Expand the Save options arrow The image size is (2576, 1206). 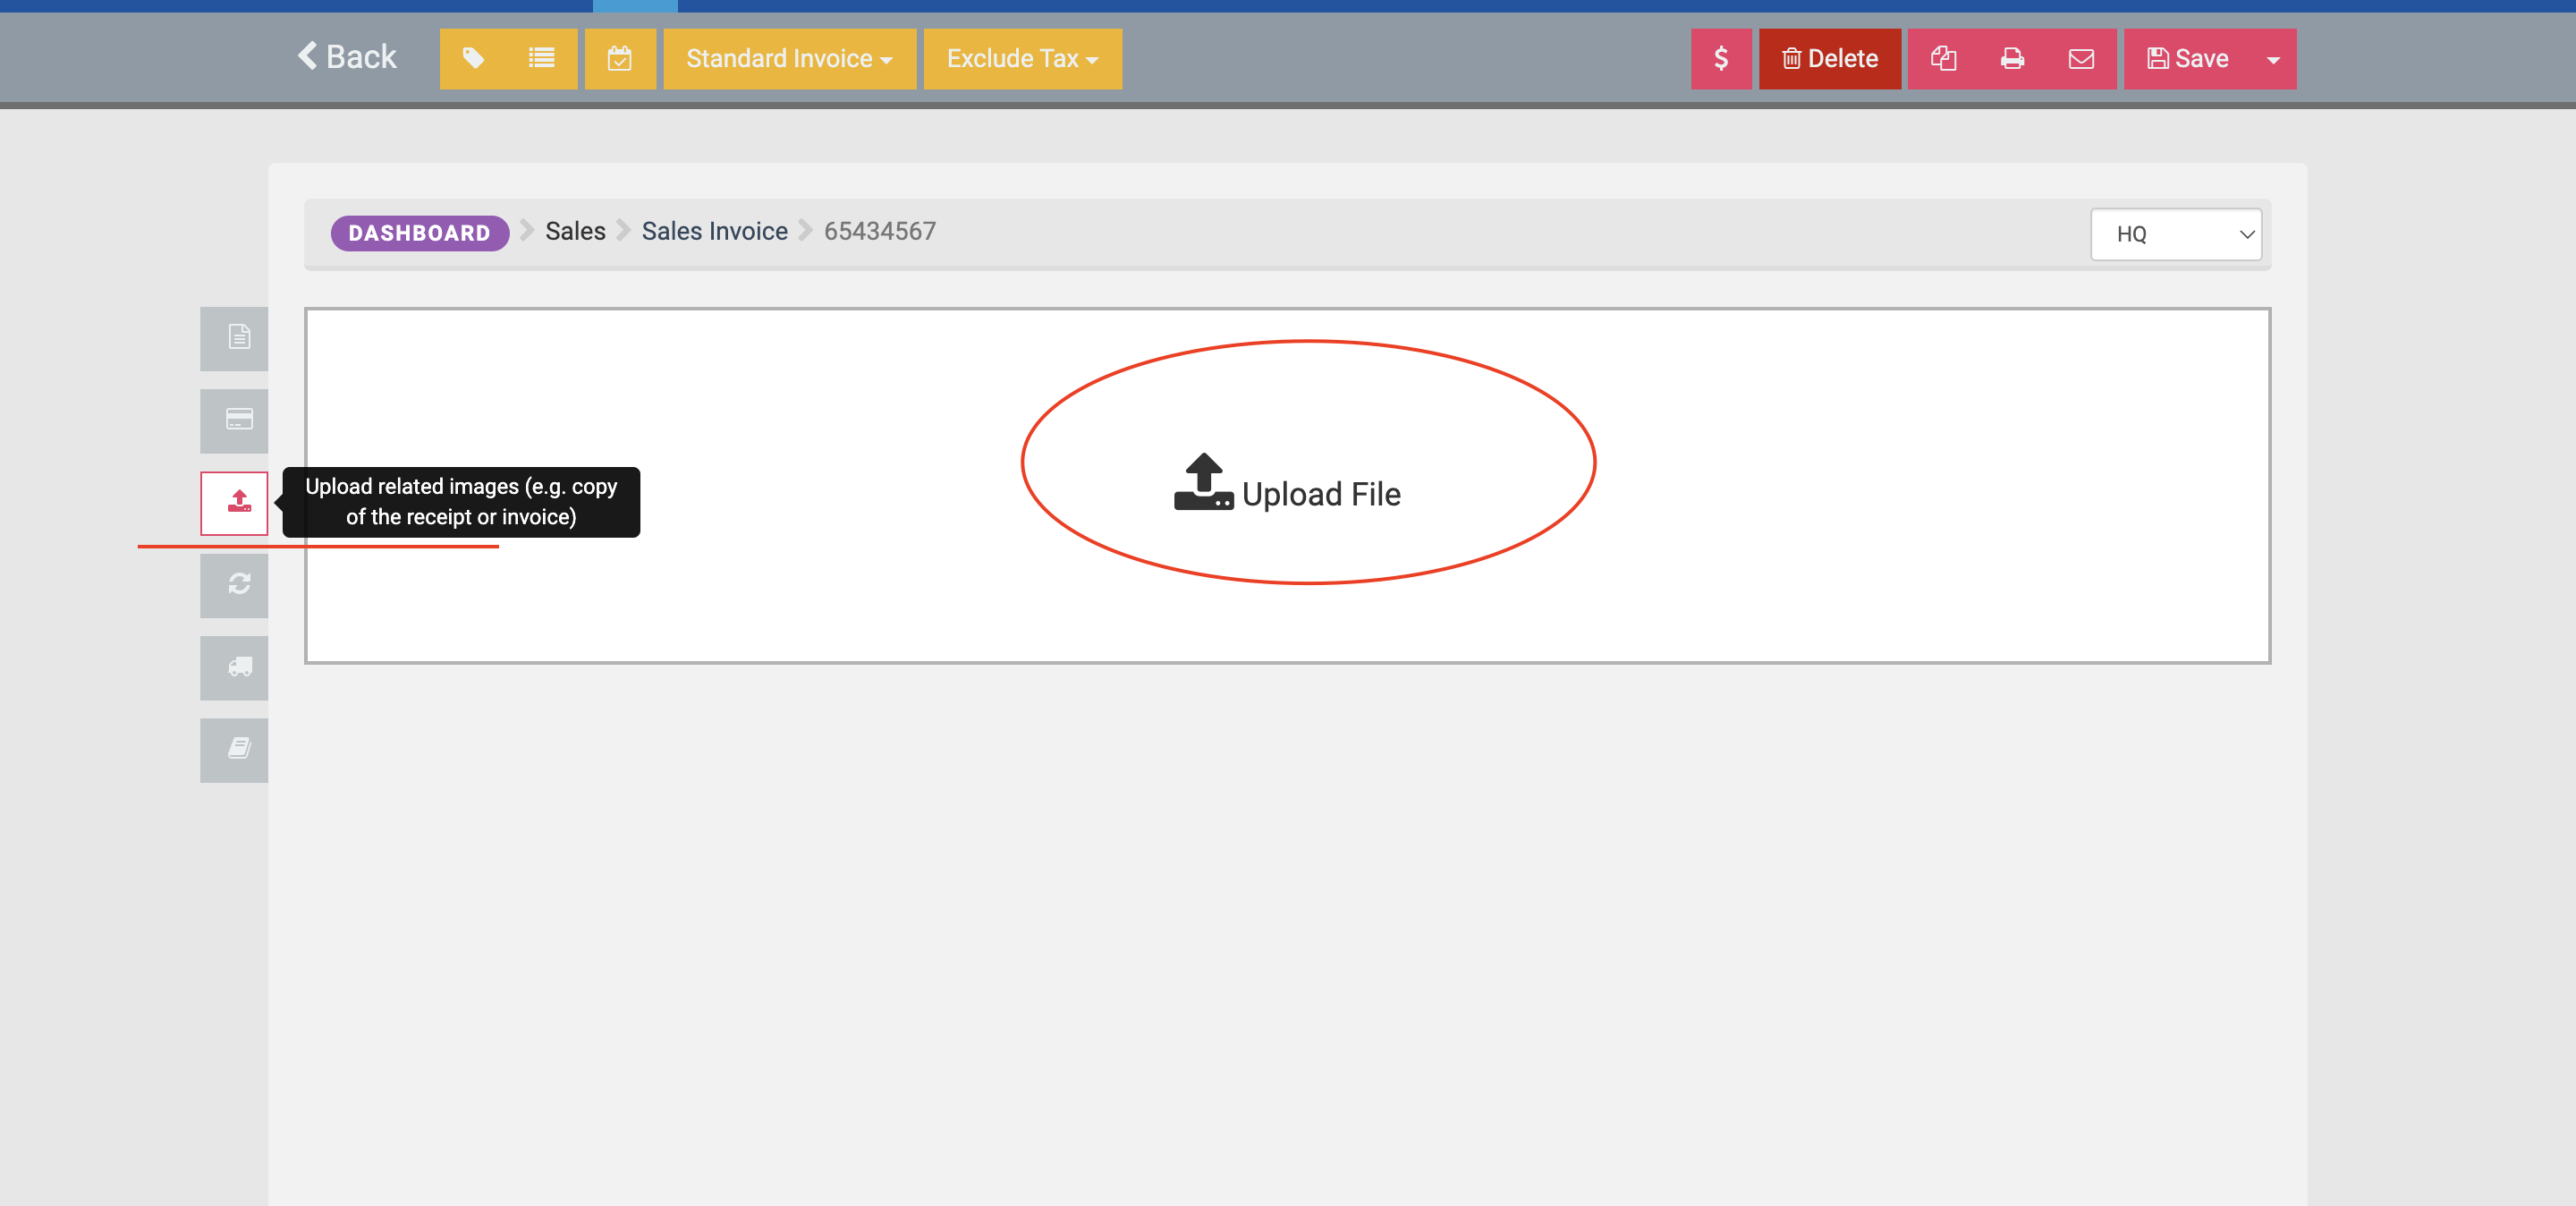click(x=2272, y=59)
